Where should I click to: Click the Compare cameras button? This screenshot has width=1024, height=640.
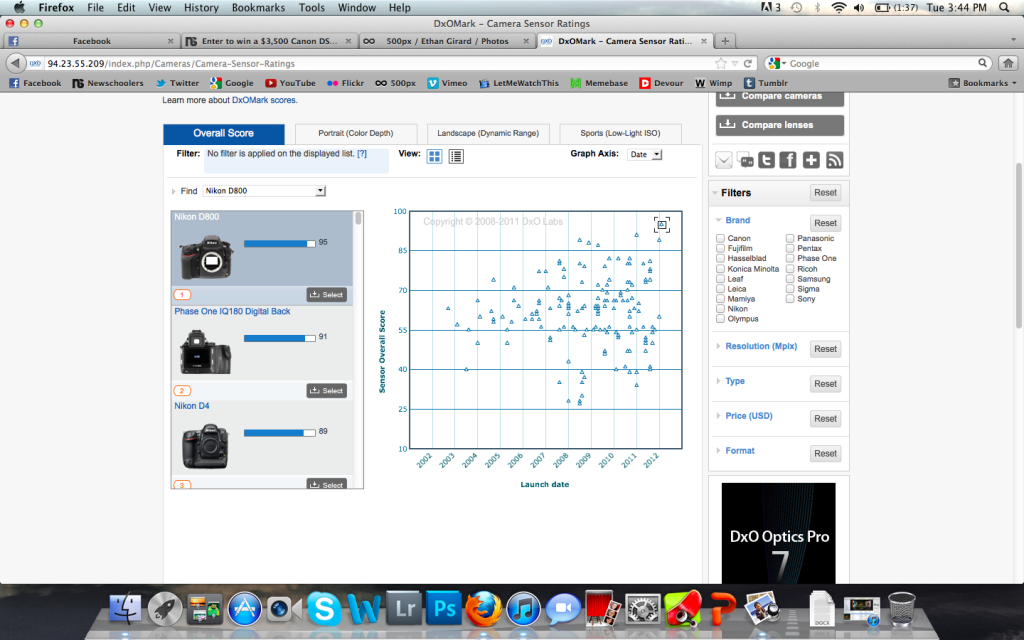tap(779, 97)
